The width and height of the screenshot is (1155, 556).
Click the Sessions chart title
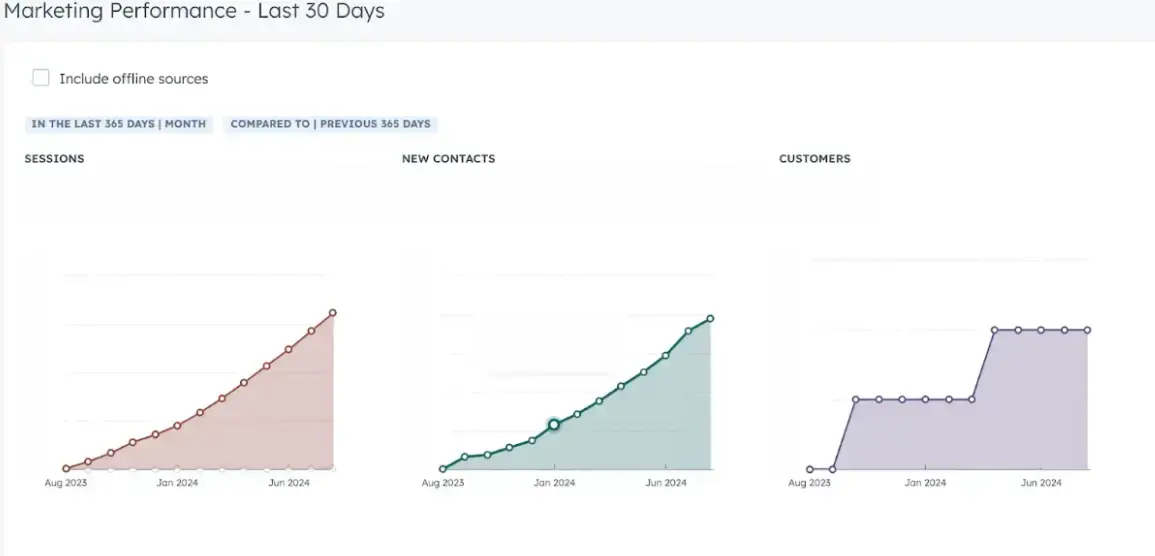click(55, 158)
